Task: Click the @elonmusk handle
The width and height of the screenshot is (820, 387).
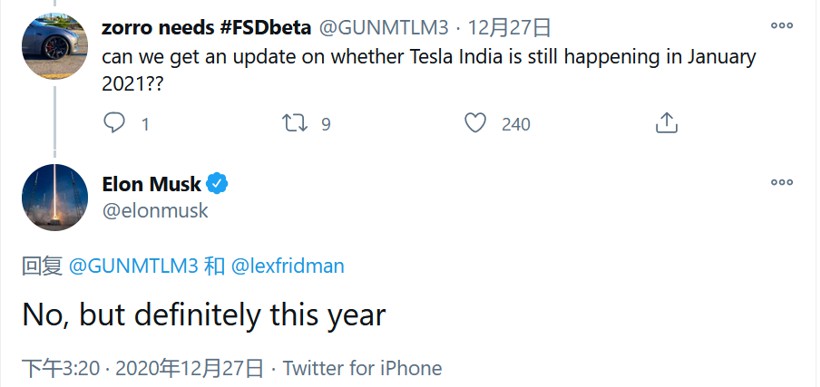Action: pyautogui.click(x=155, y=210)
